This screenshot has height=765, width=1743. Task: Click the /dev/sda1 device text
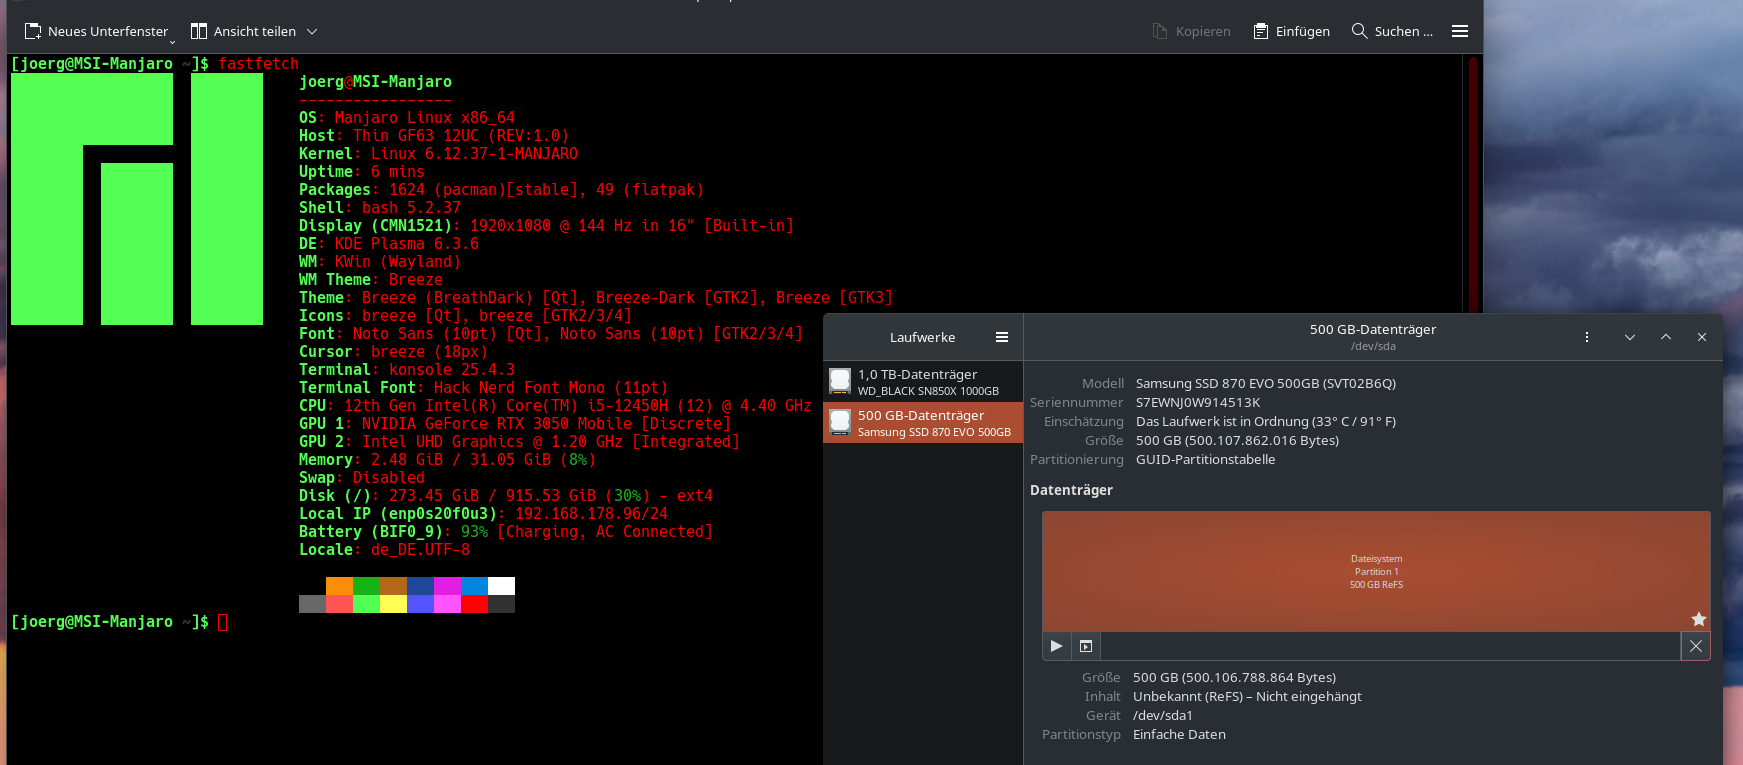(x=1163, y=715)
